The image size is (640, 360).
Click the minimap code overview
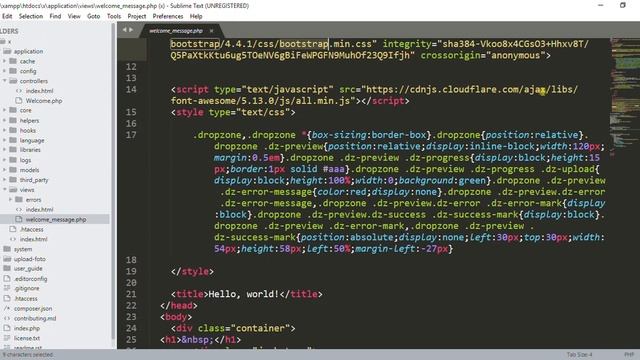624,96
